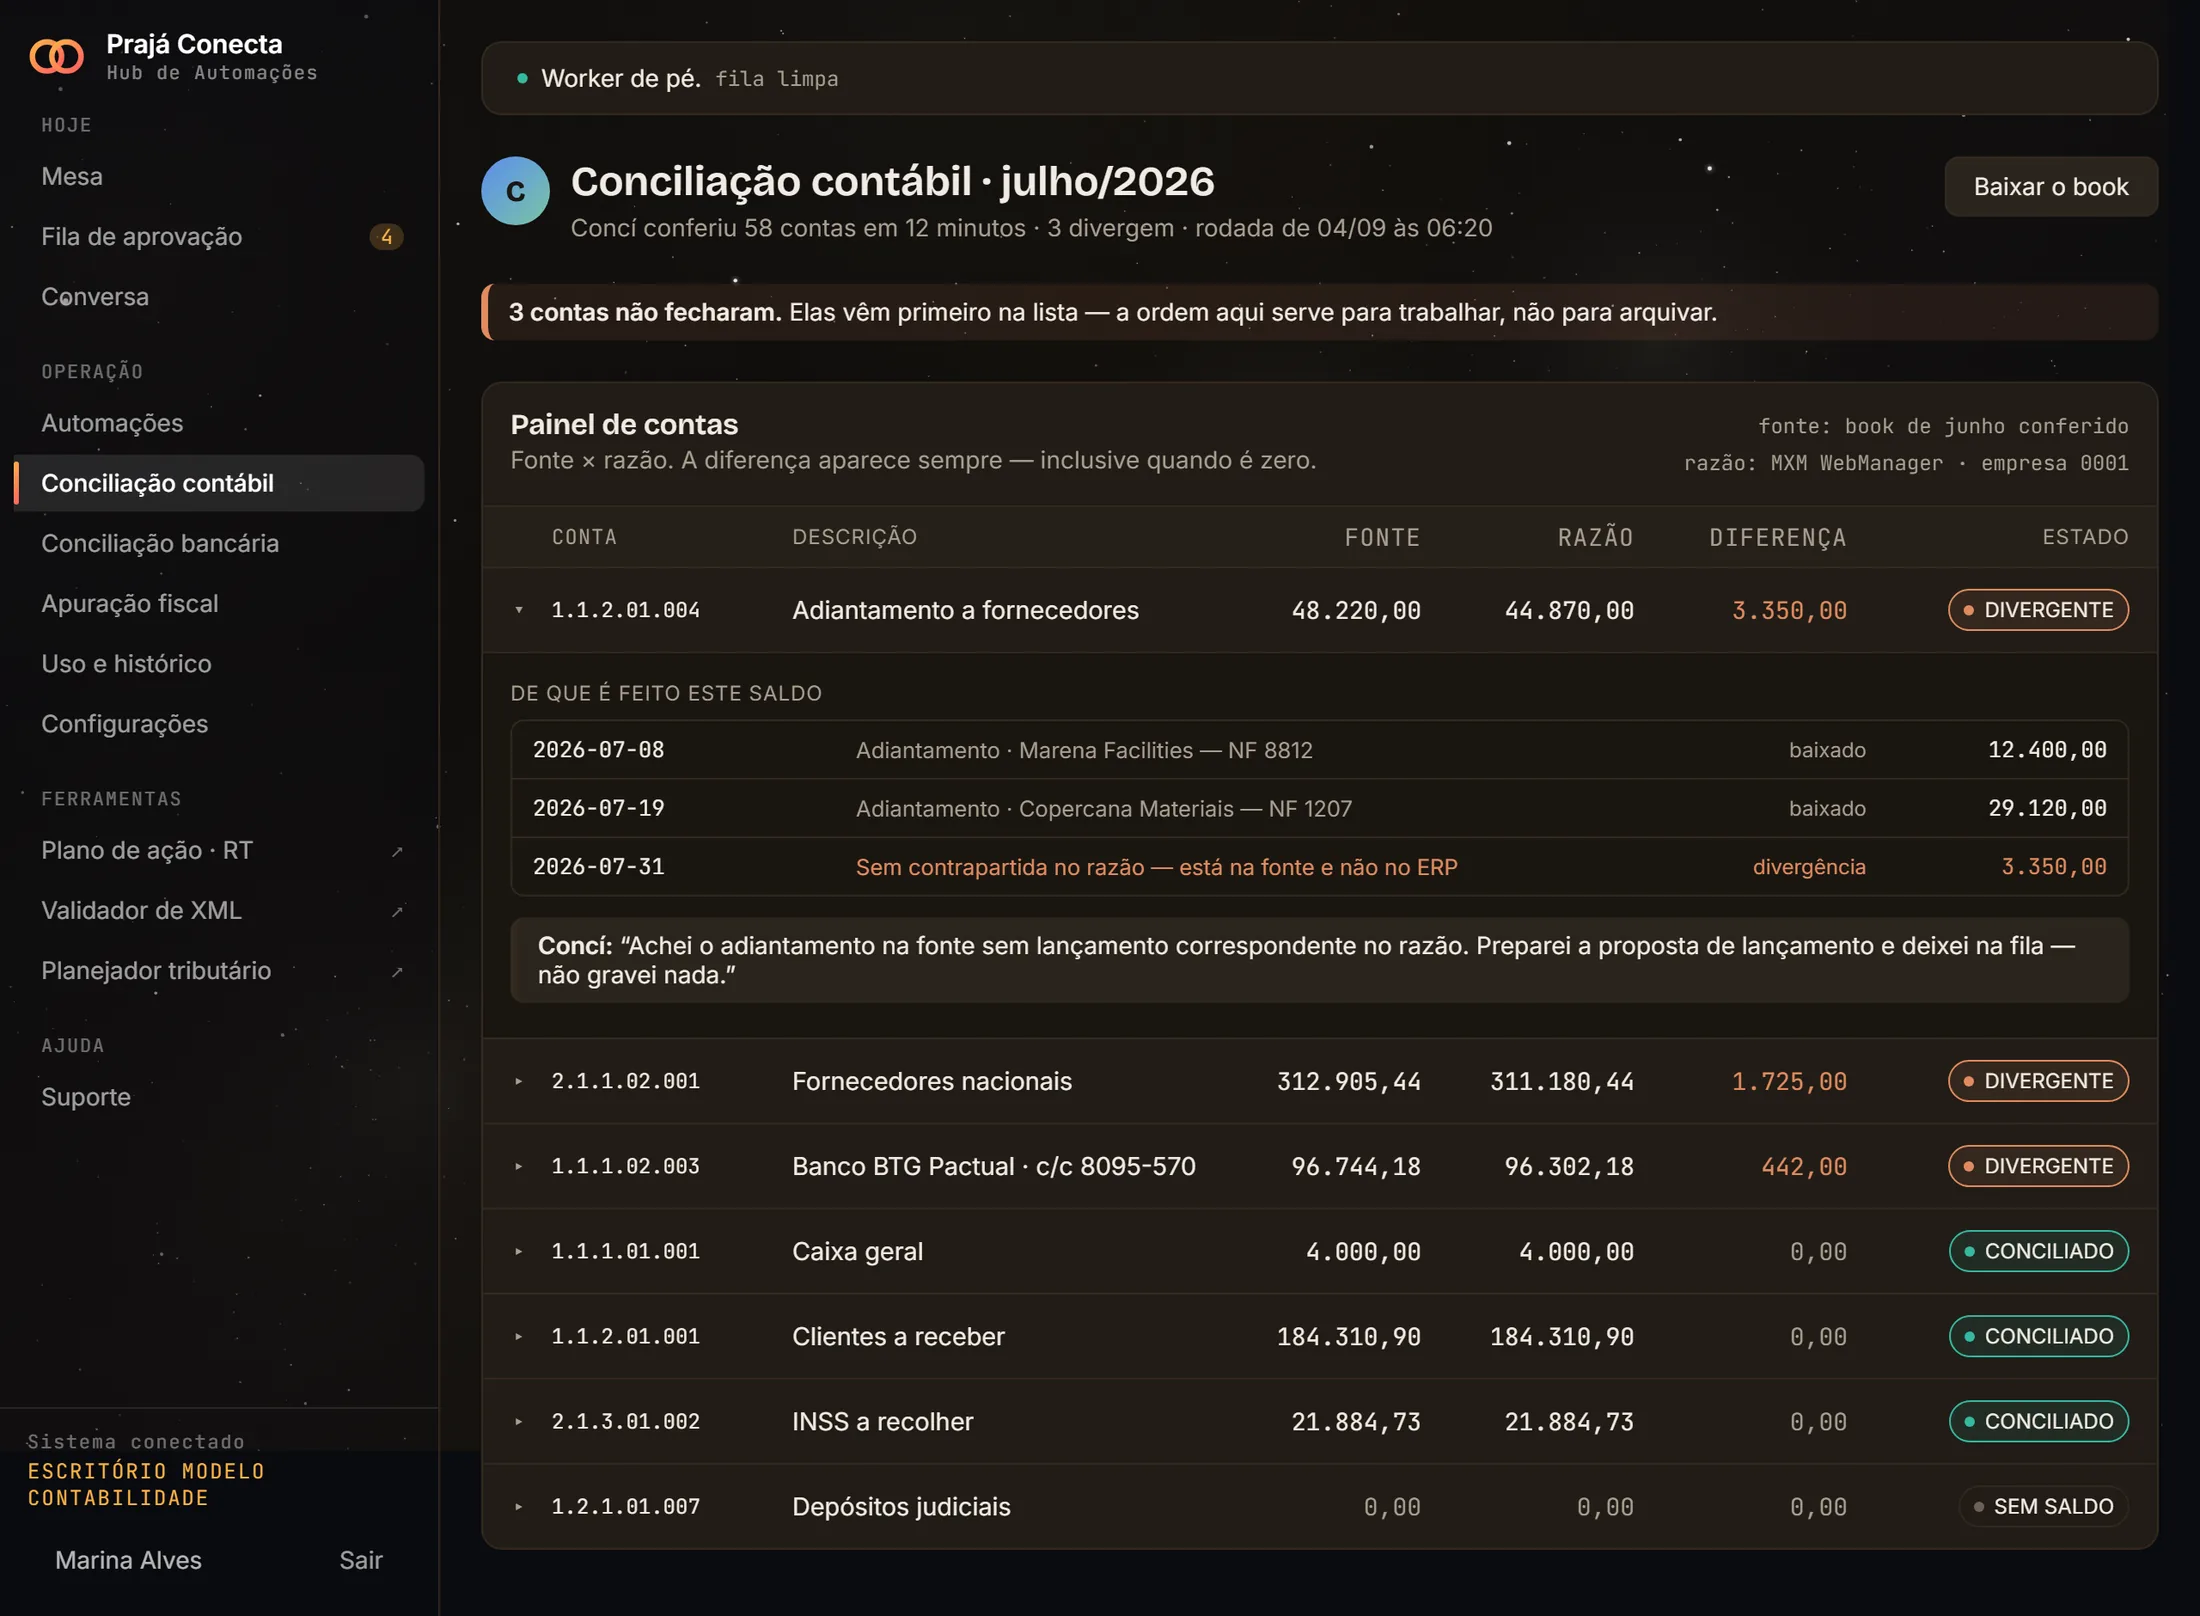Select the 2026-07-08 Marena Facilities entry
This screenshot has height=1616, width=2200.
coord(1319,750)
